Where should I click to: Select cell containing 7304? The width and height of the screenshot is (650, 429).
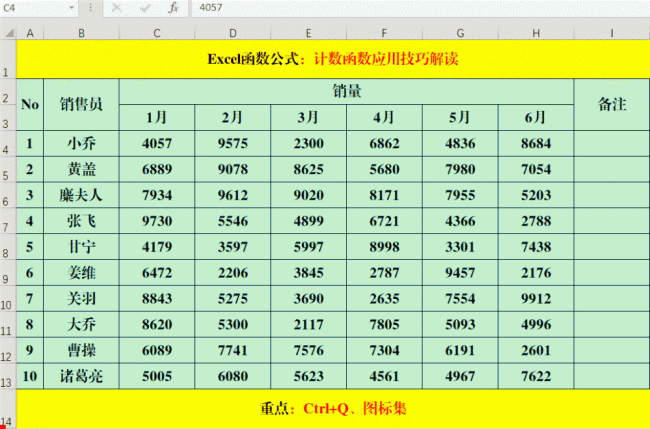click(384, 350)
